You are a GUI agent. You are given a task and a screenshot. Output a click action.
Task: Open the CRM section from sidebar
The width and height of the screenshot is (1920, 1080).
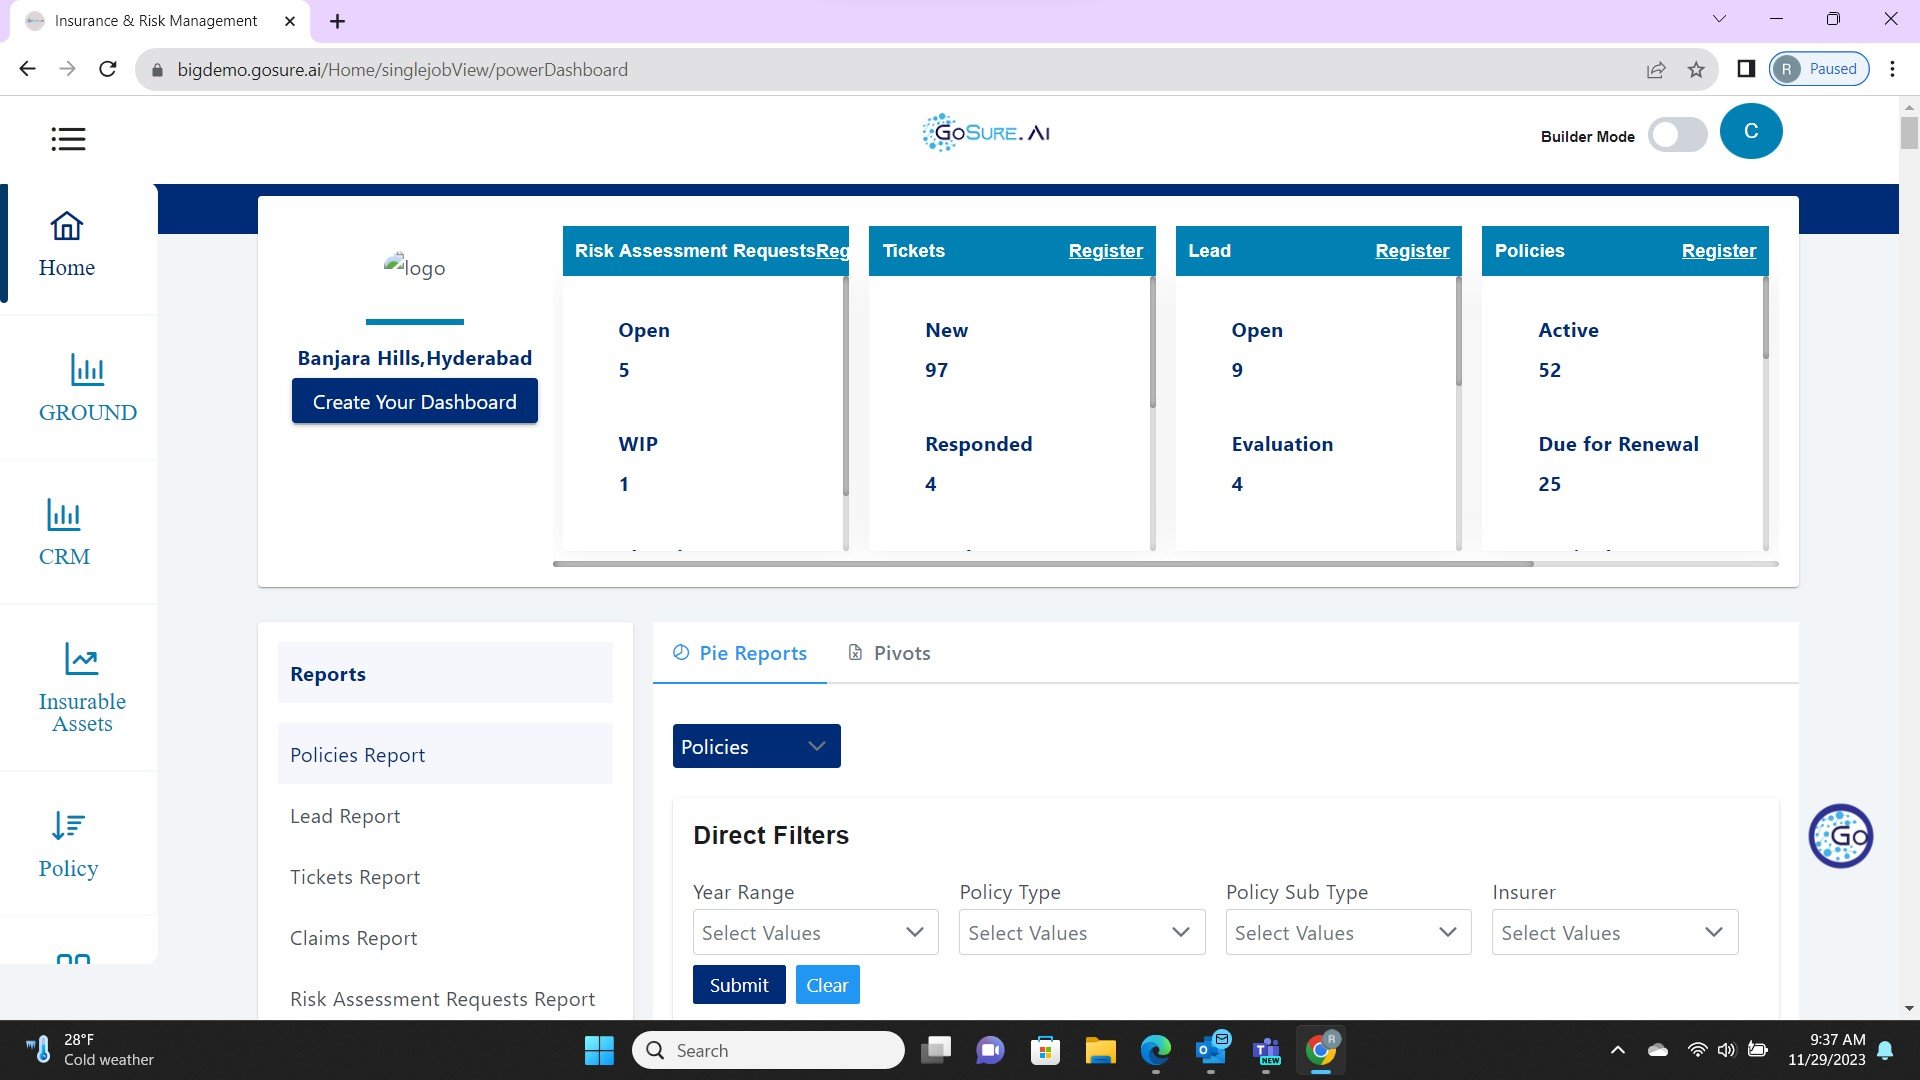[x=64, y=533]
